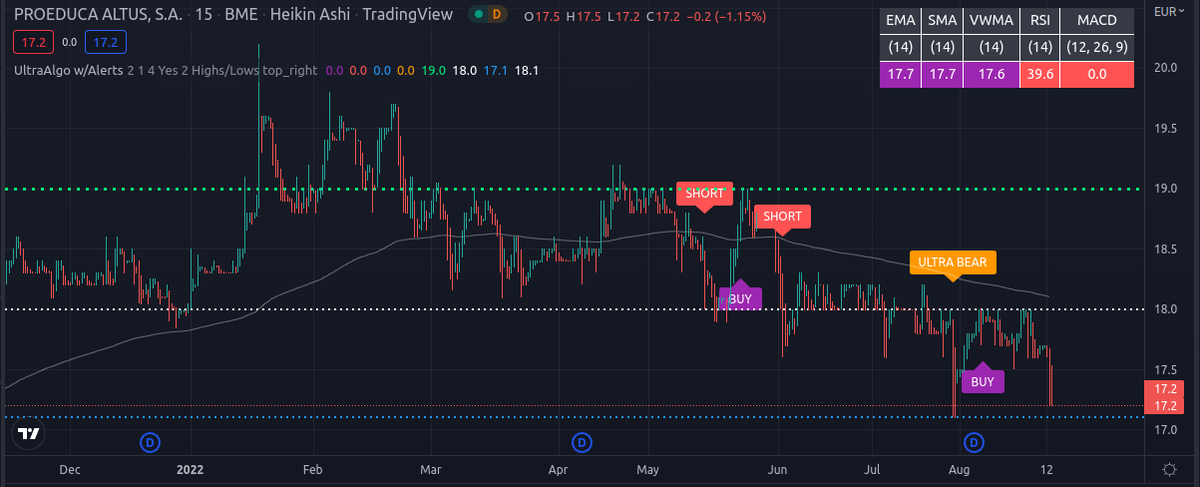This screenshot has height=487, width=1200.
Task: Click the 20.0 price axis label
Action: (1166, 68)
